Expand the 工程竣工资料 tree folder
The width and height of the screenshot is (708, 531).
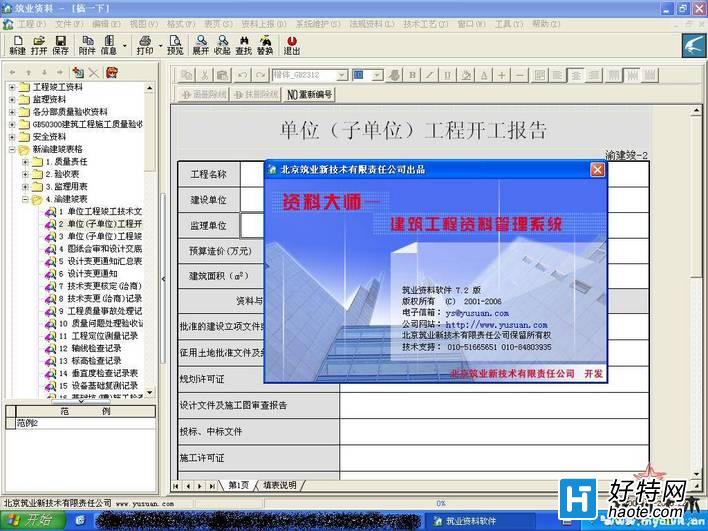click(13, 87)
